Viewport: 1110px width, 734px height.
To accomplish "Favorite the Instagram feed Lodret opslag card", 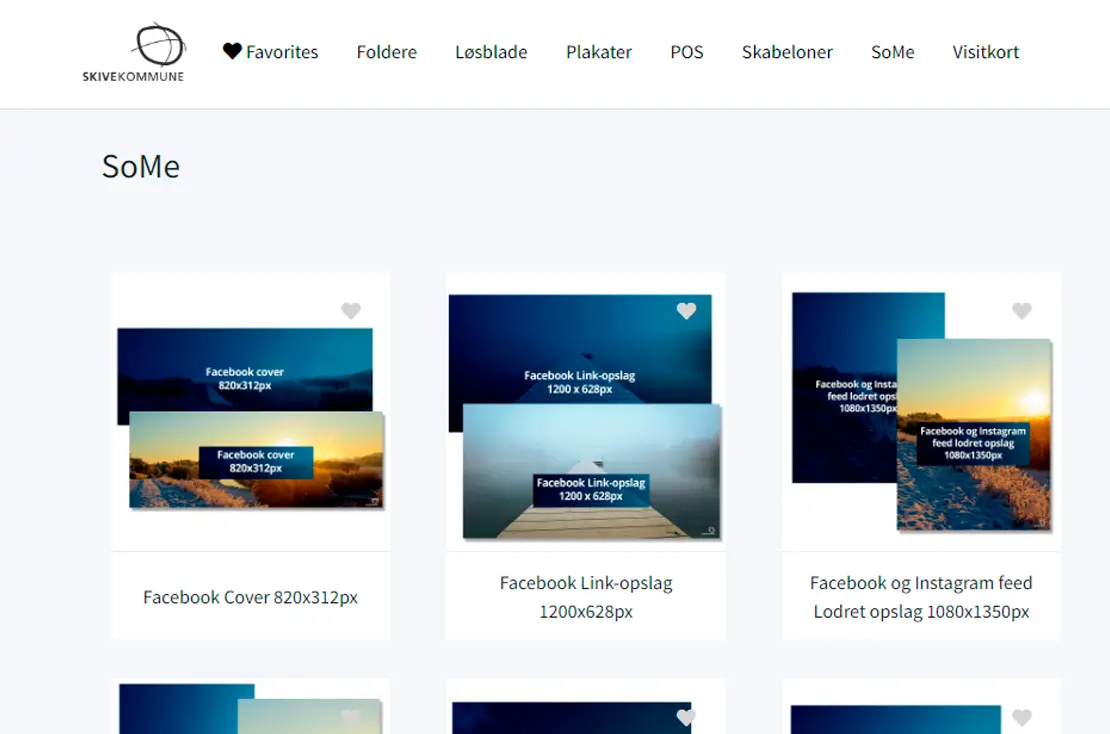I will [1021, 311].
